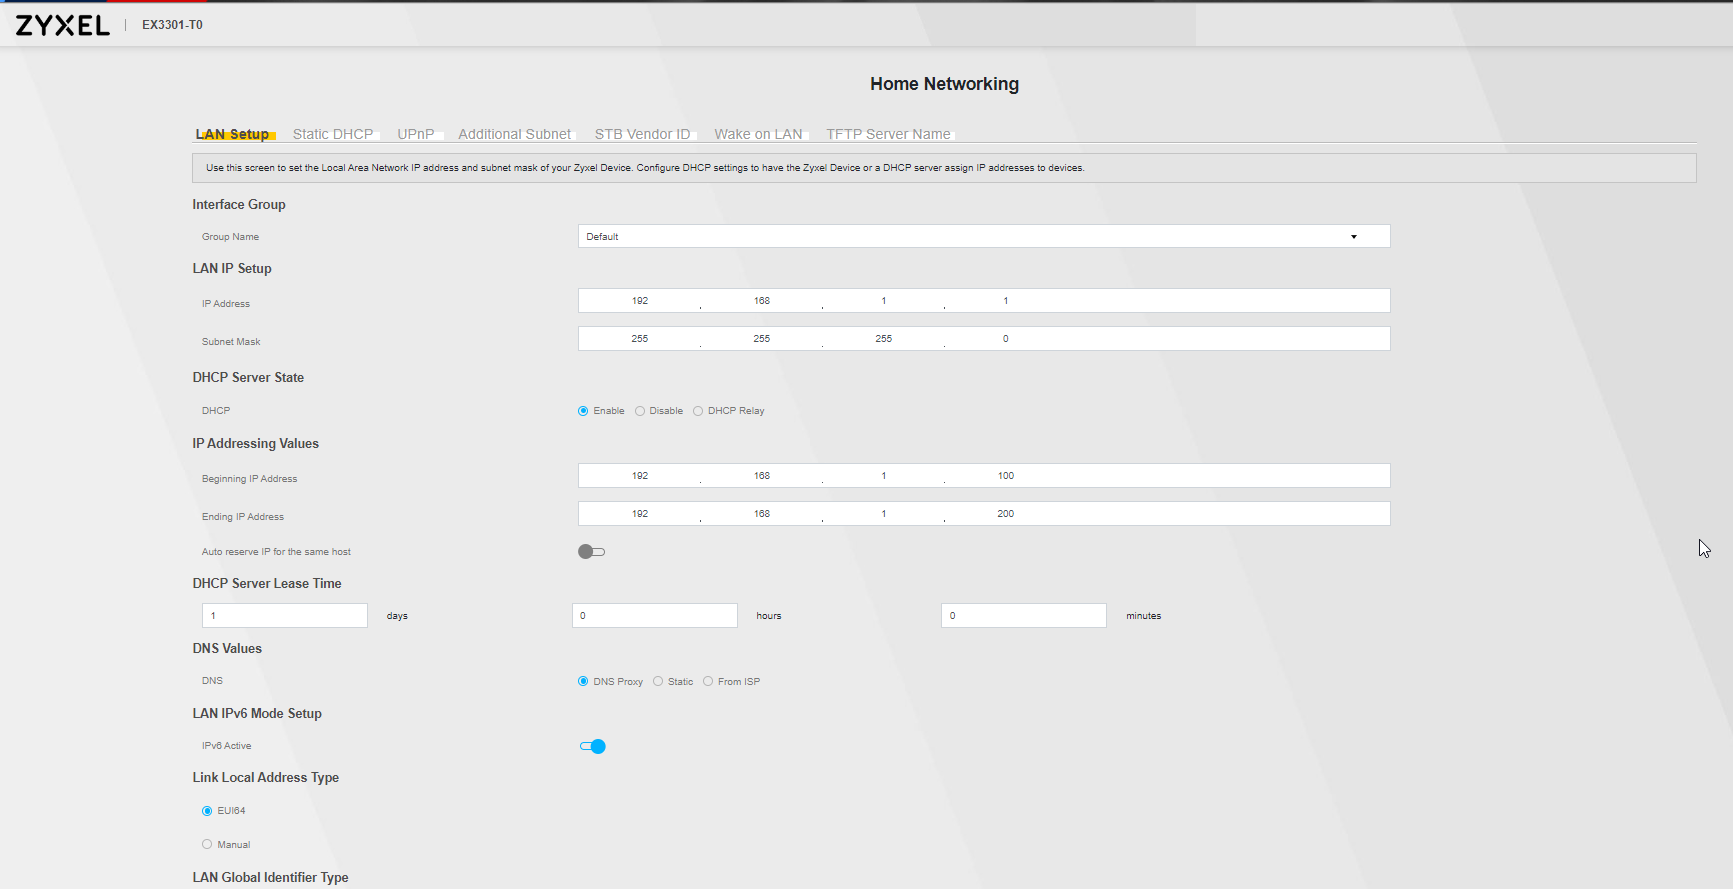The height and width of the screenshot is (889, 1733).
Task: Click the Subnet Mask label
Action: click(231, 342)
